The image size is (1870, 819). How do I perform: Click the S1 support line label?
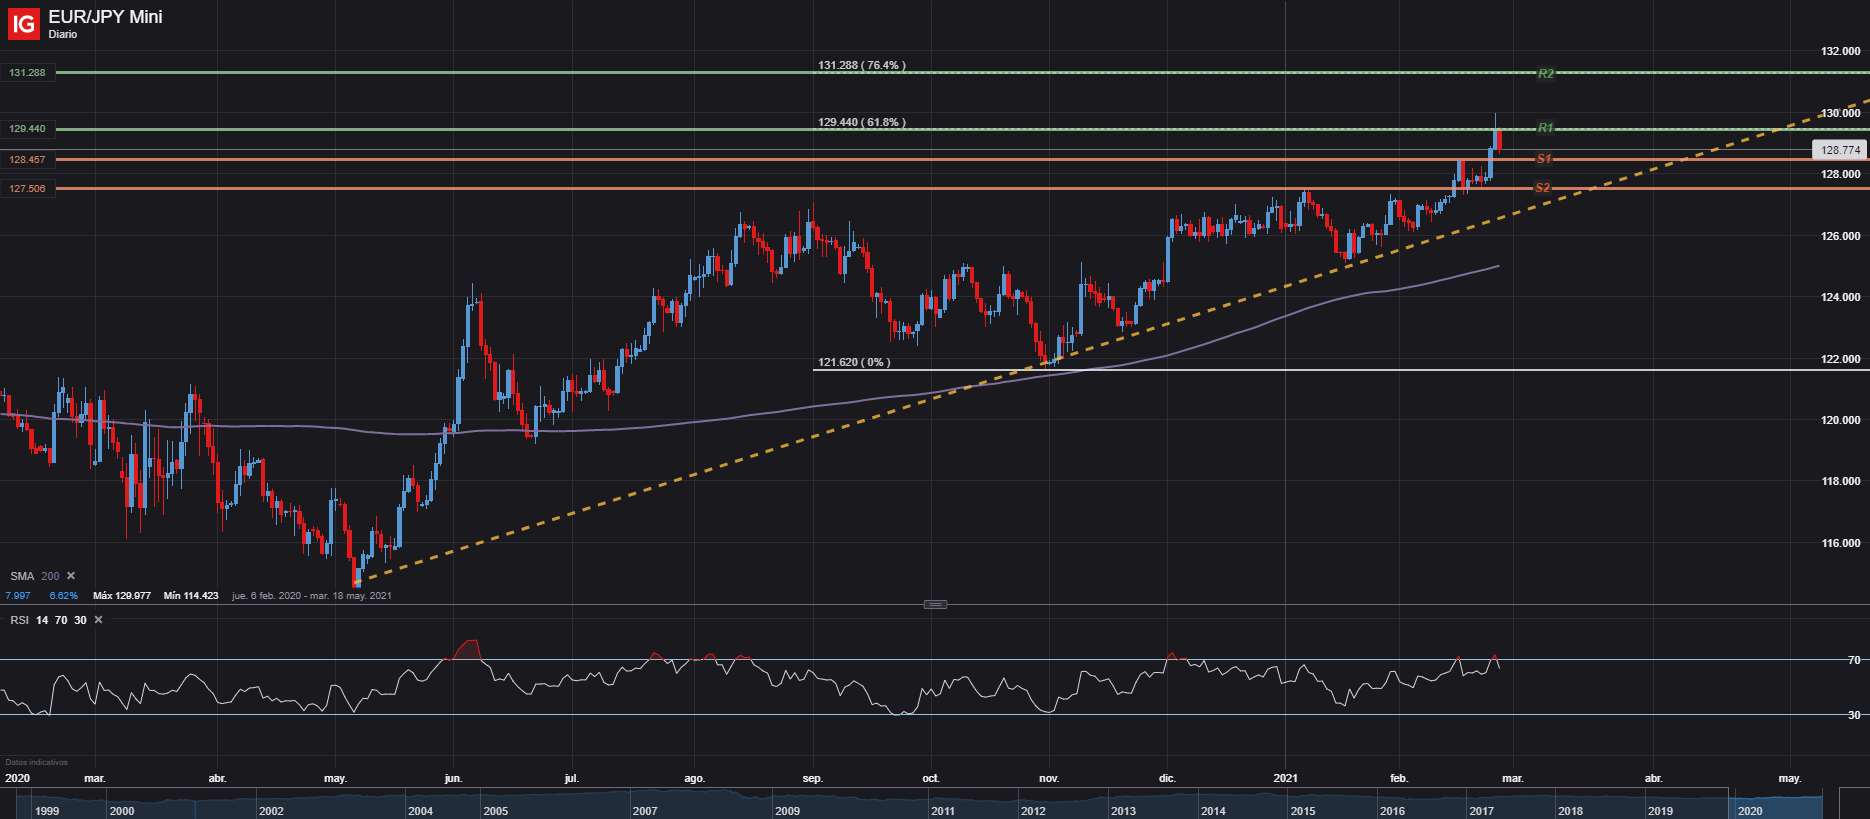click(1544, 159)
